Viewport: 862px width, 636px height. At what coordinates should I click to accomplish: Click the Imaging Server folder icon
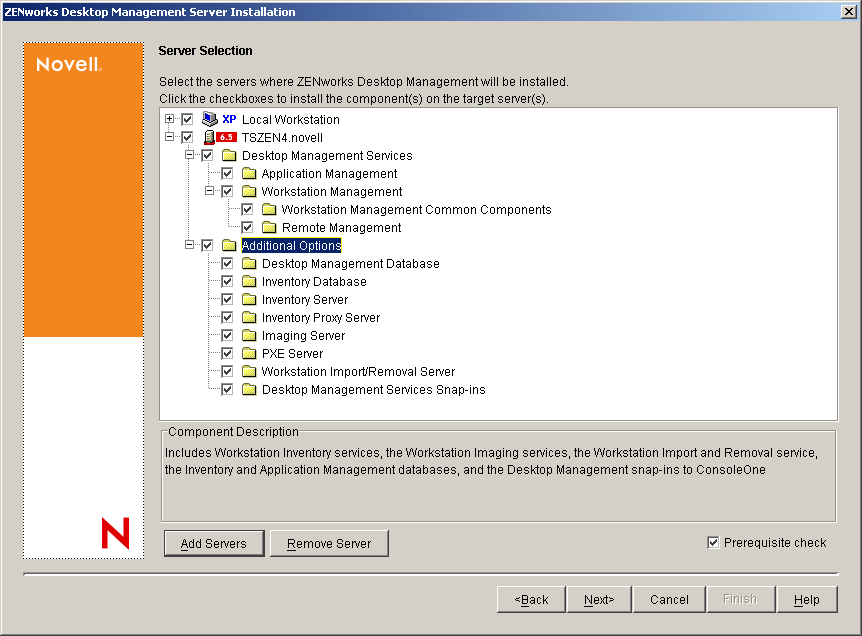249,335
